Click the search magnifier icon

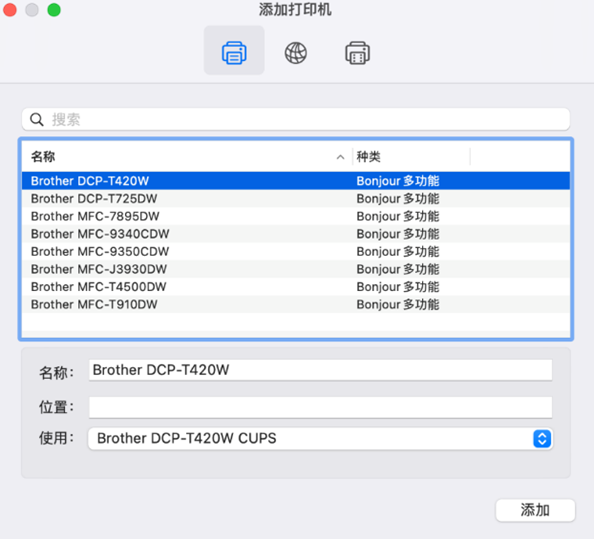(x=37, y=120)
